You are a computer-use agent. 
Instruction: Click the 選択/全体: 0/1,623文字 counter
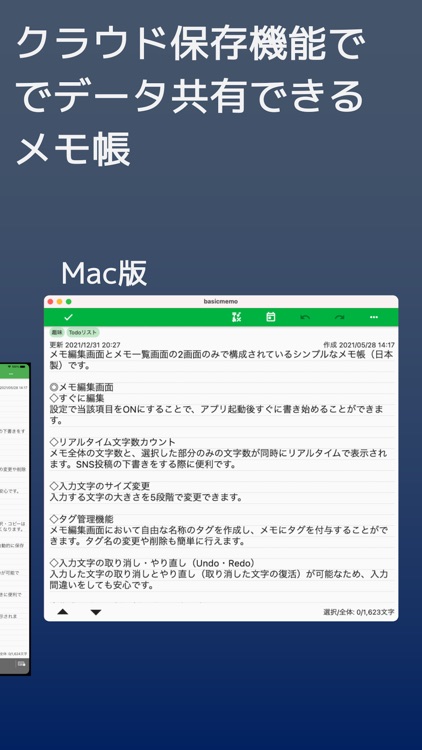359,612
